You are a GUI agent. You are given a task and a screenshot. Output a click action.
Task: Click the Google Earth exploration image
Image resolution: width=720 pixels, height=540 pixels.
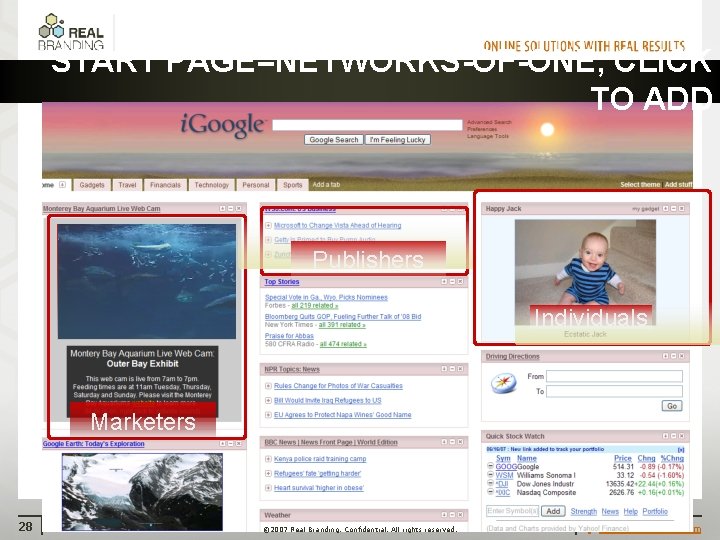click(142, 492)
